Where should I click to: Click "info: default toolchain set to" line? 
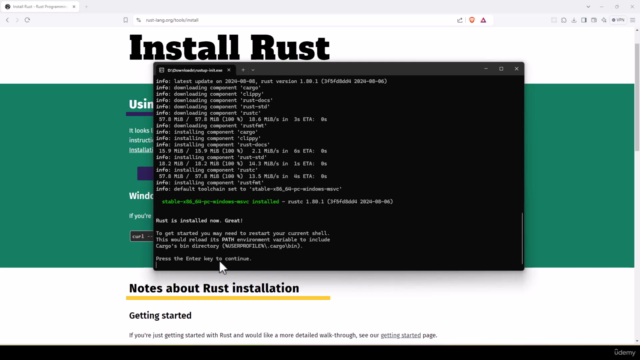coord(249,189)
